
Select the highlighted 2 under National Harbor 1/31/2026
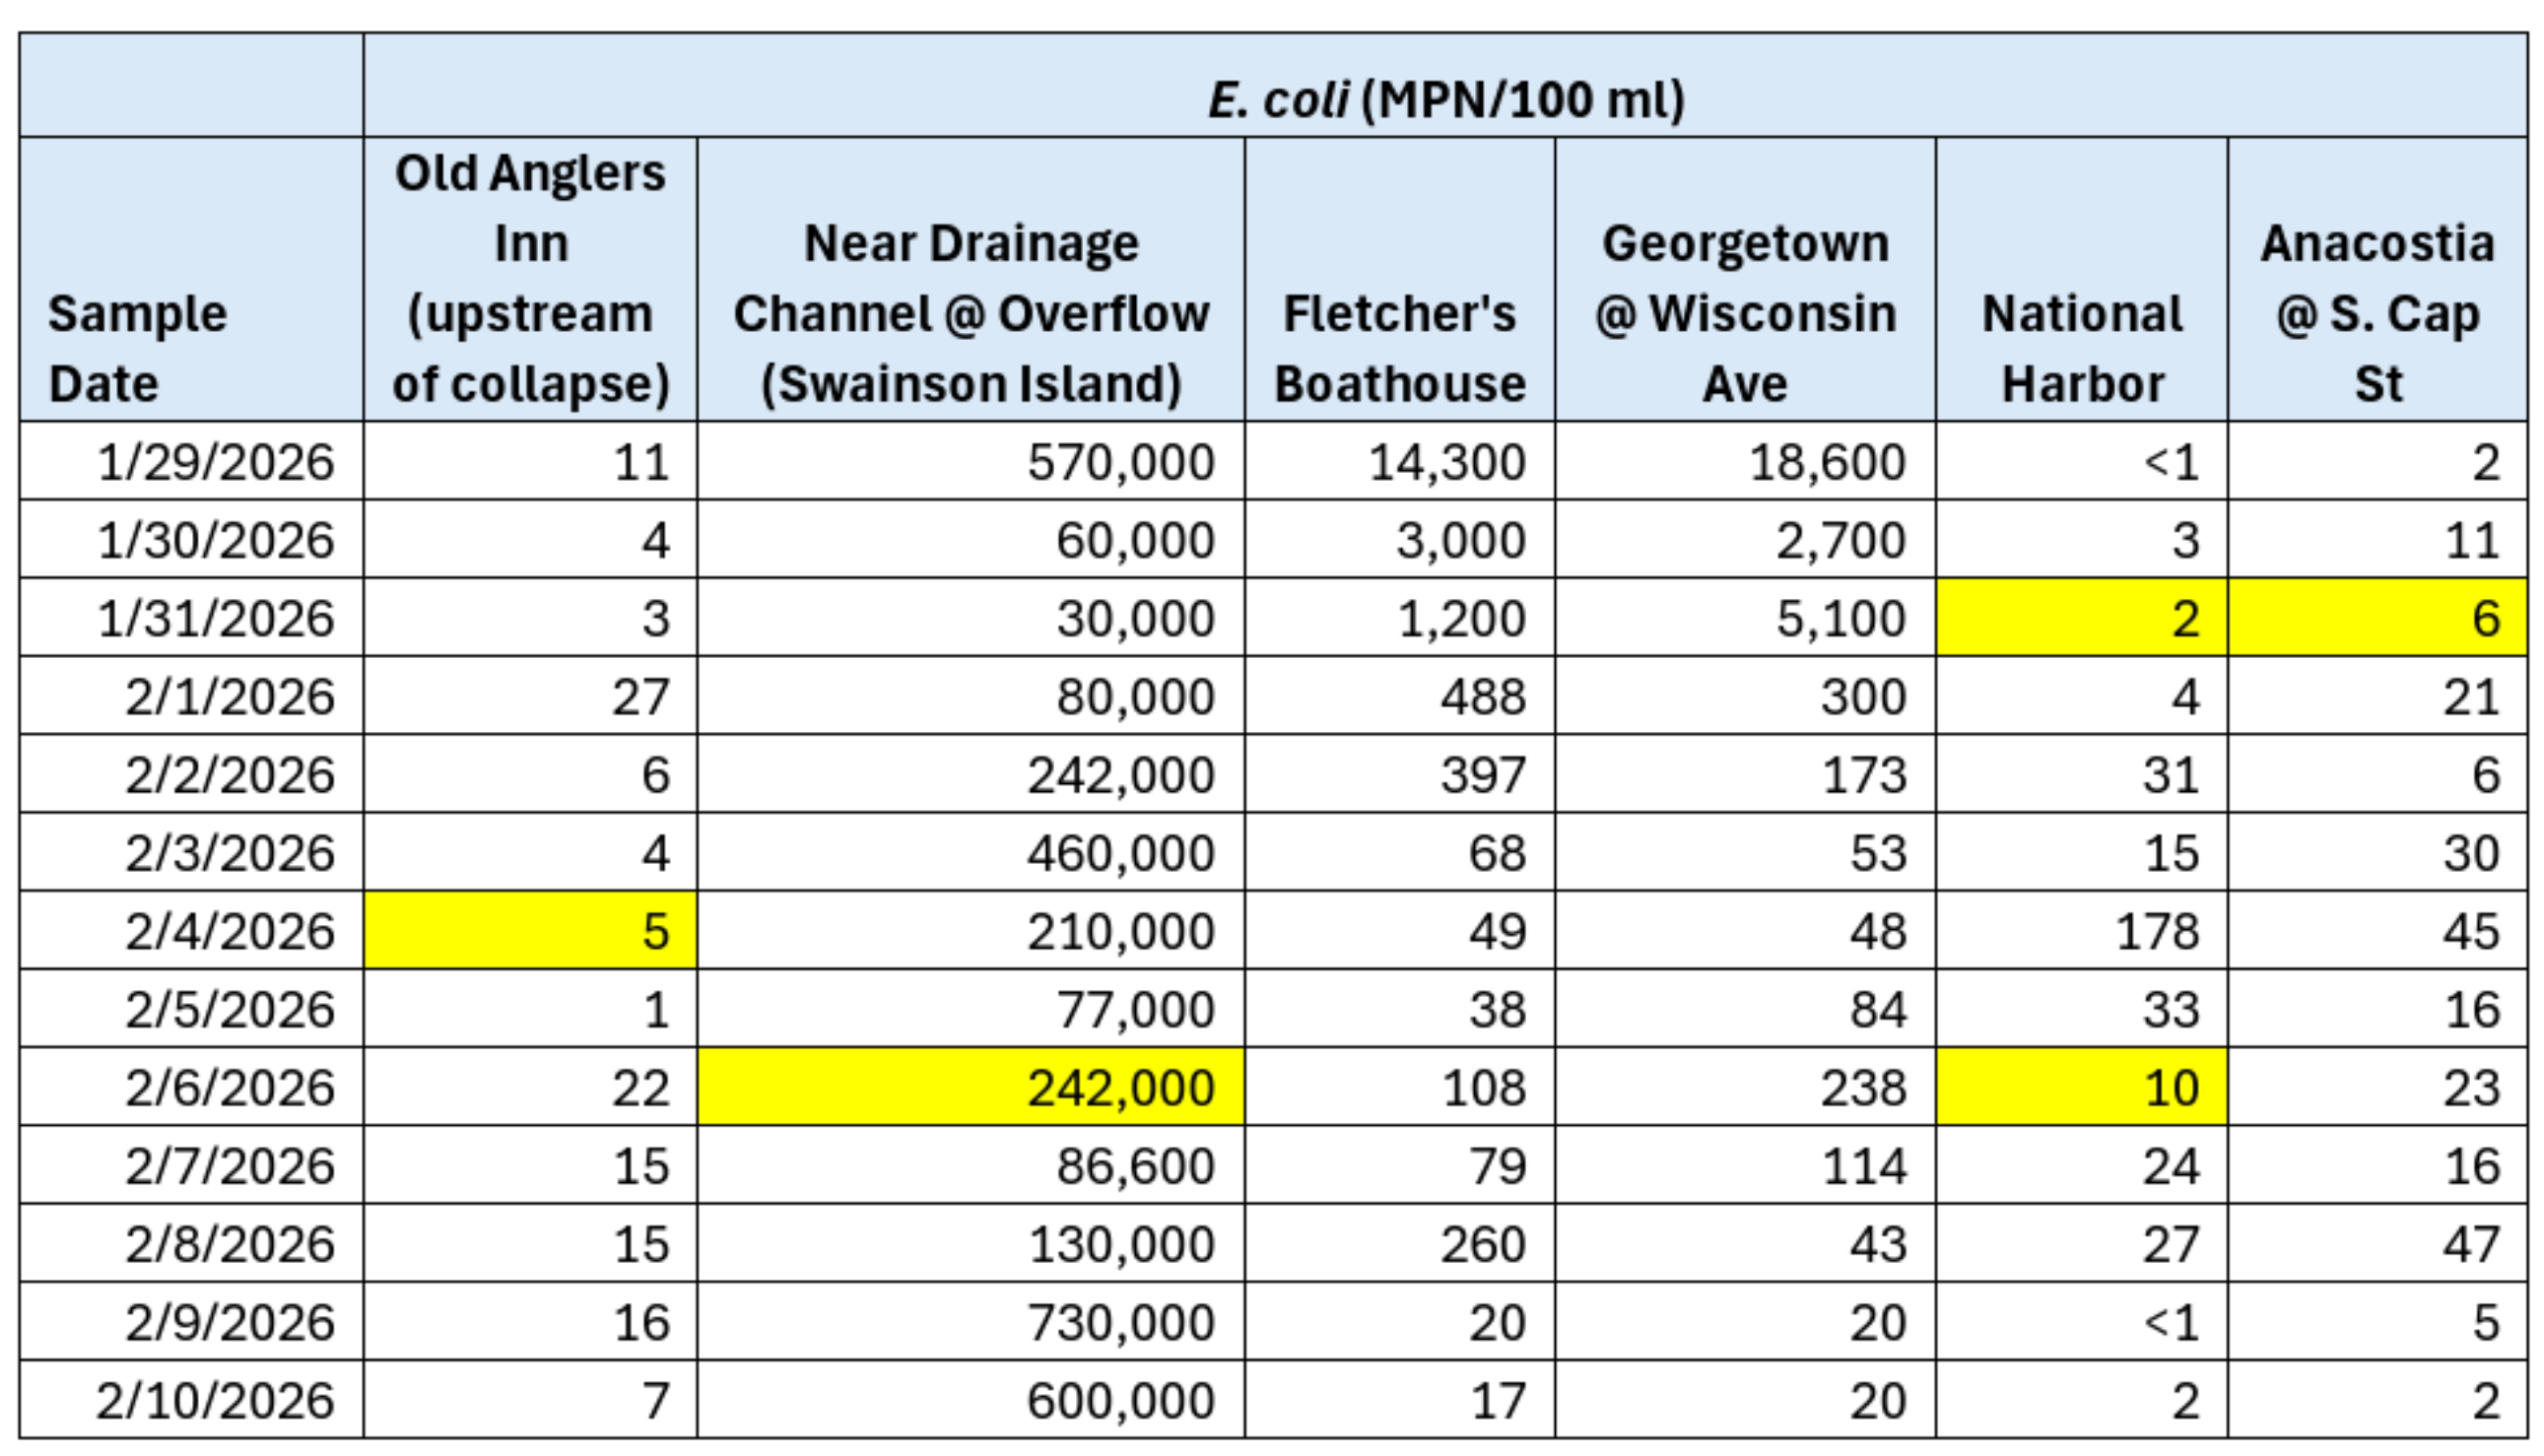click(2080, 618)
